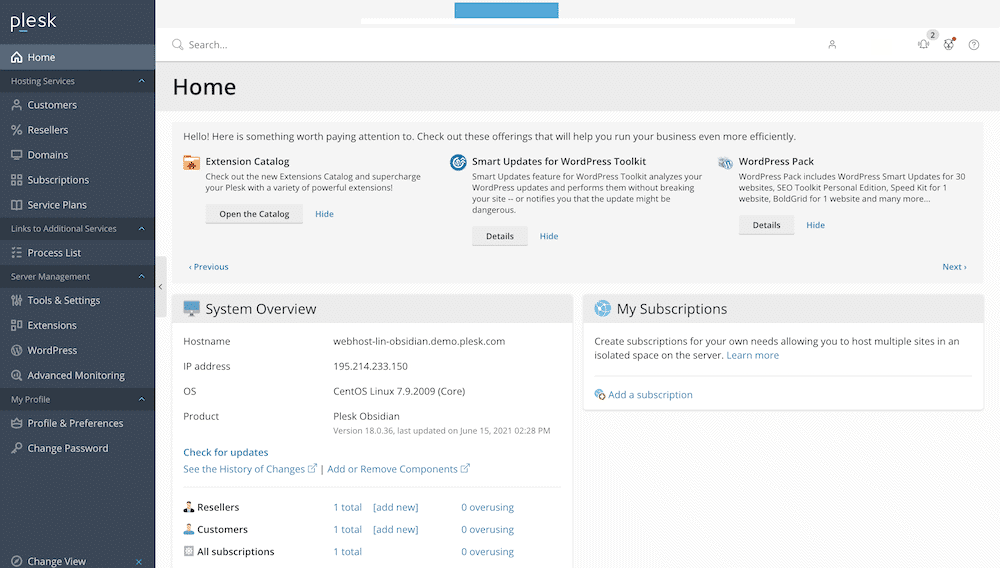This screenshot has height=568, width=1000.
Task: Click the Add a subscription icon
Action: [x=599, y=395]
